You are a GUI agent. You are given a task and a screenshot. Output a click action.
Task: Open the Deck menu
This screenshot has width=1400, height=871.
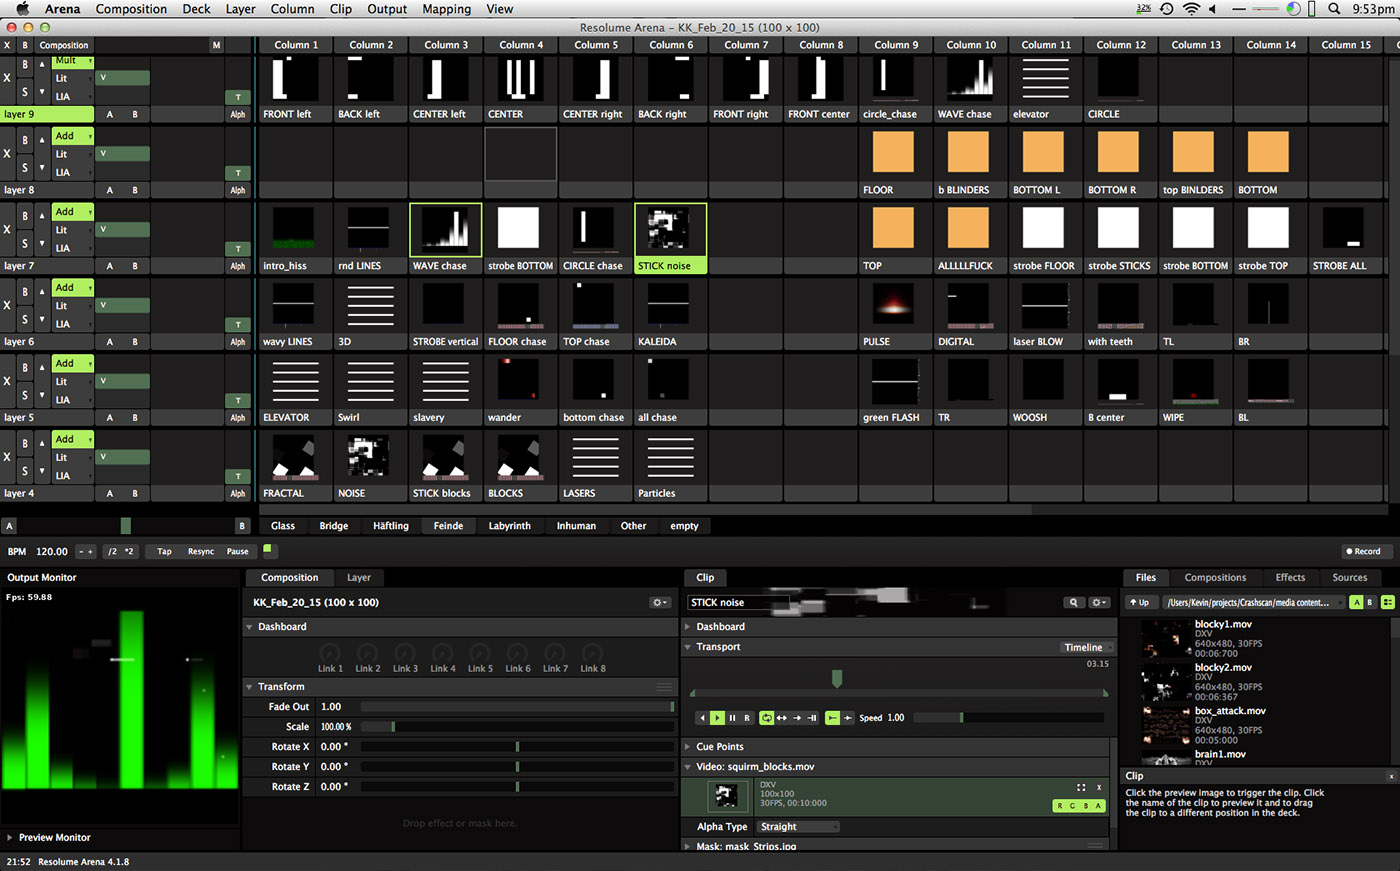(196, 9)
